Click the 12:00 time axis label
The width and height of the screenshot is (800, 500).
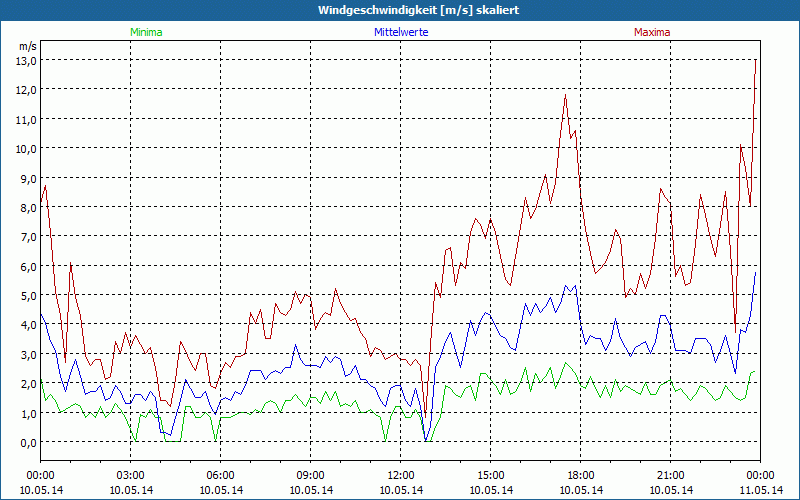[x=401, y=476]
